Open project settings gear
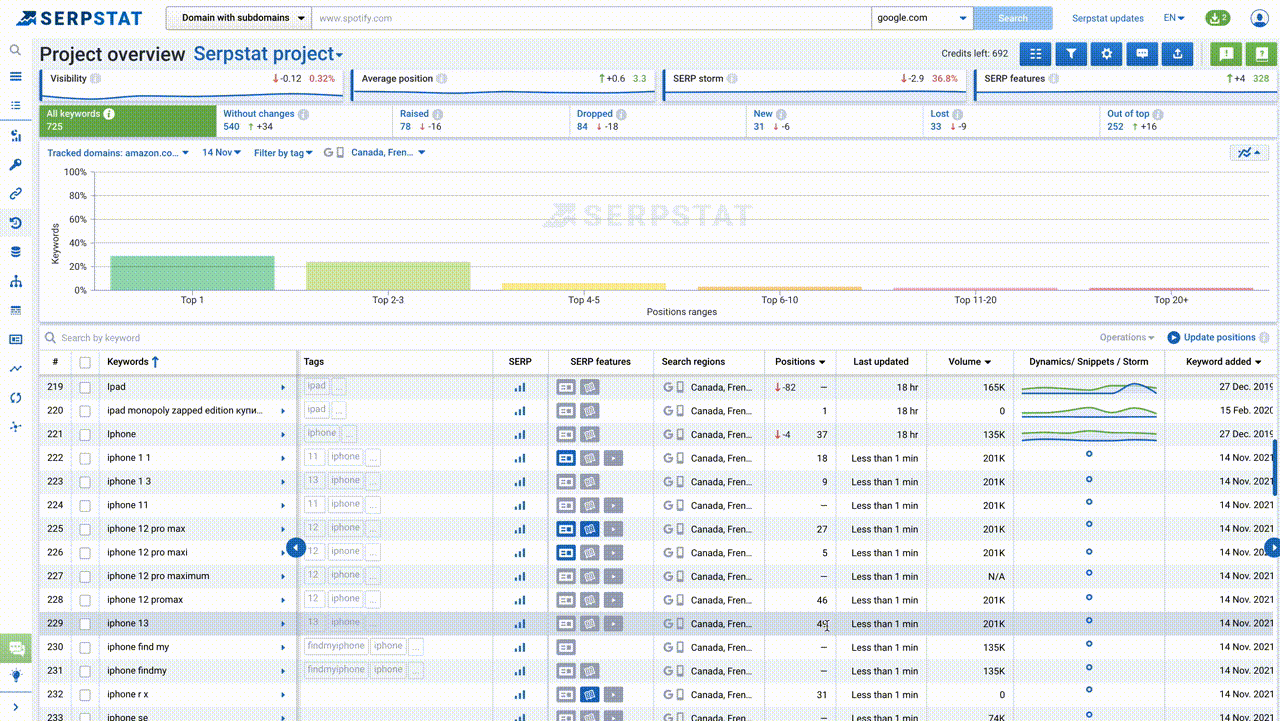 pos(1106,55)
